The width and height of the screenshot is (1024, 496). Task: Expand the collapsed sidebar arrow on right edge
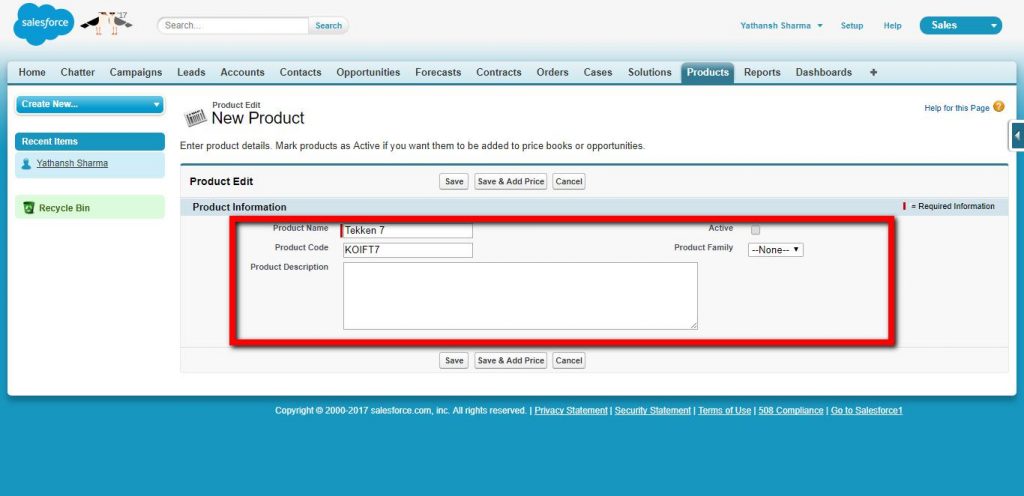[1017, 136]
